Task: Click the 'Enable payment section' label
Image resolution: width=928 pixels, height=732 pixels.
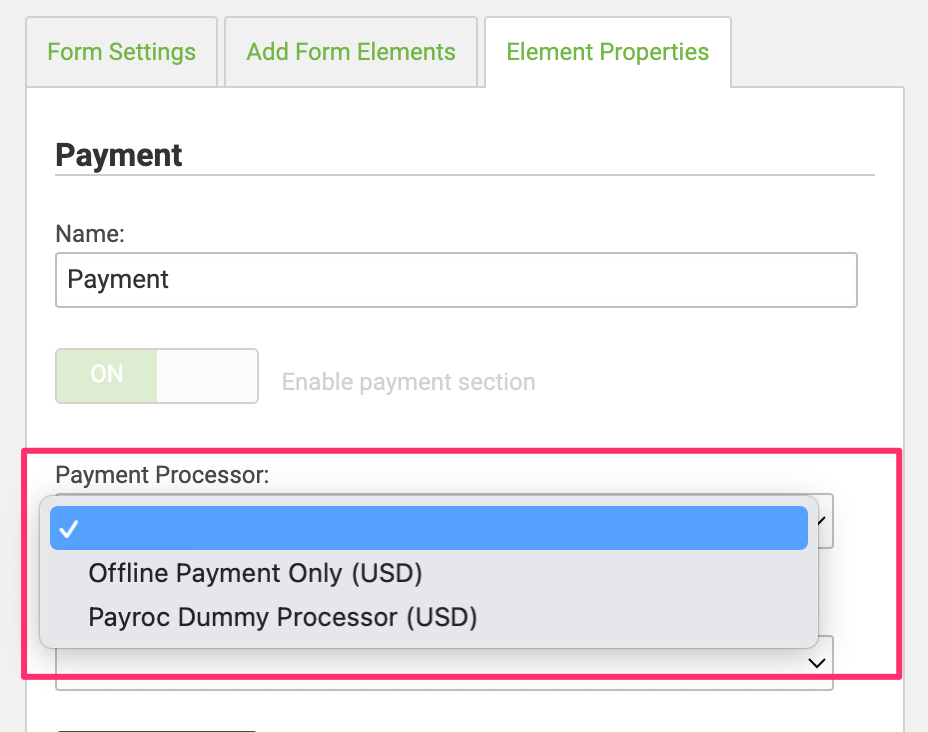Action: pyautogui.click(x=408, y=382)
